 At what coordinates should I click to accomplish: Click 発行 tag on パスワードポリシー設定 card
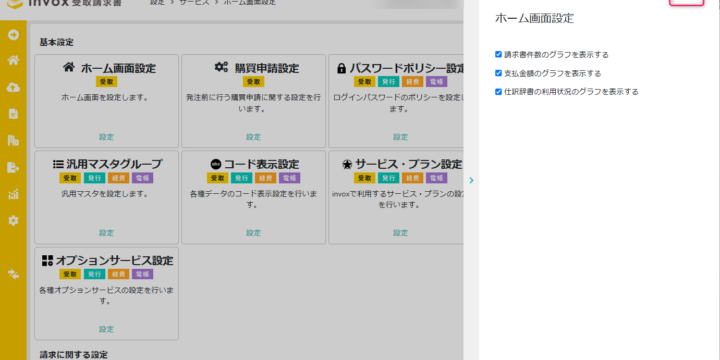(x=388, y=82)
